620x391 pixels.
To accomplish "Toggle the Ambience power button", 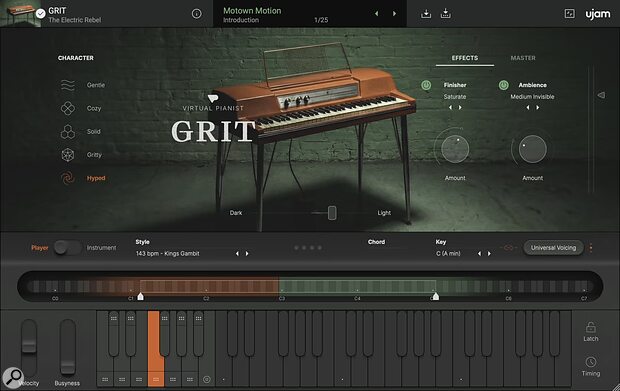I will tap(503, 85).
